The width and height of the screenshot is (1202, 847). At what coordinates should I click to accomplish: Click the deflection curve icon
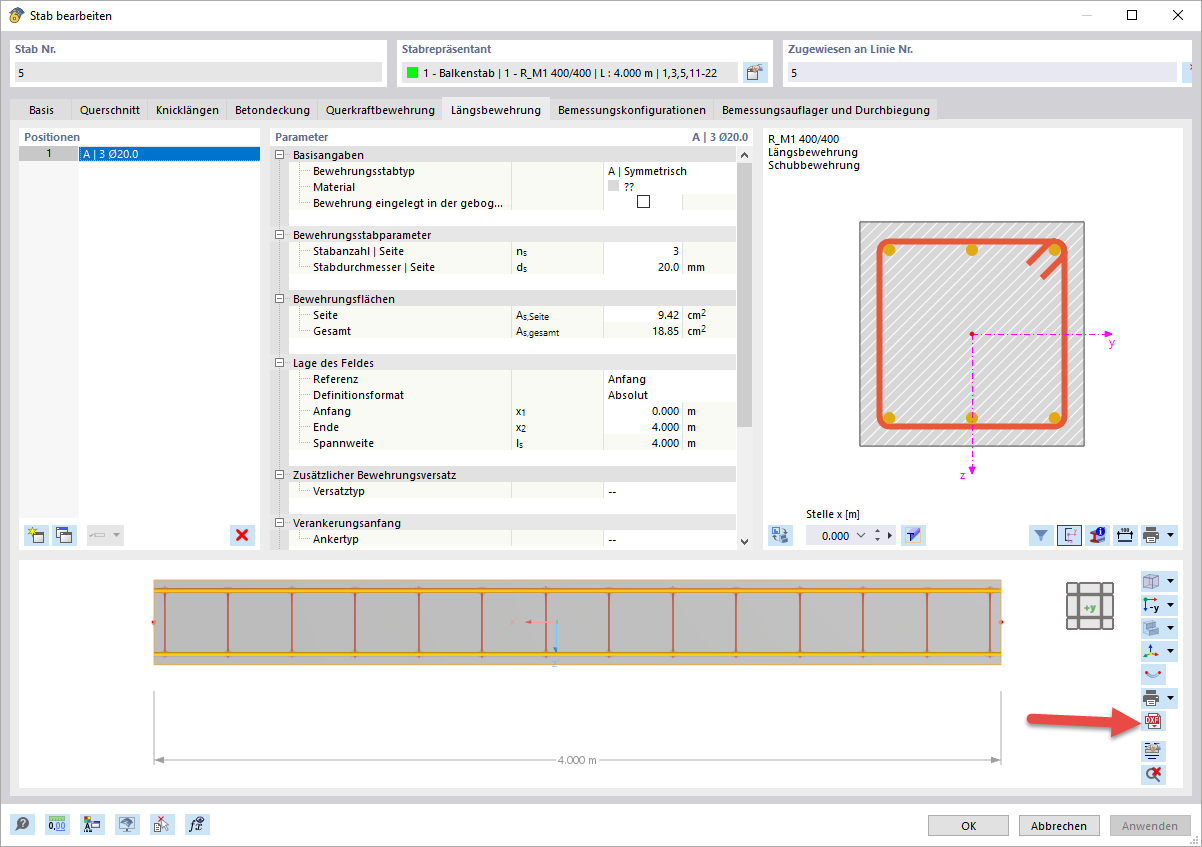pyautogui.click(x=1153, y=674)
